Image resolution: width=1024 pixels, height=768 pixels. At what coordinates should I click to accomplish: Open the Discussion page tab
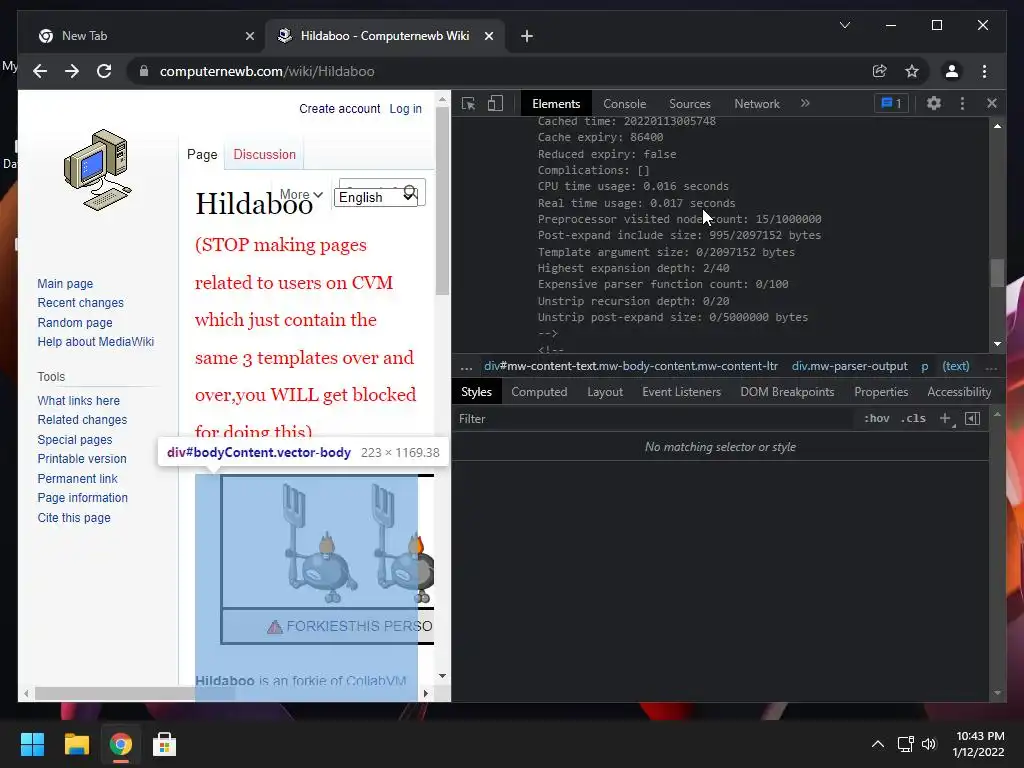pyautogui.click(x=264, y=154)
